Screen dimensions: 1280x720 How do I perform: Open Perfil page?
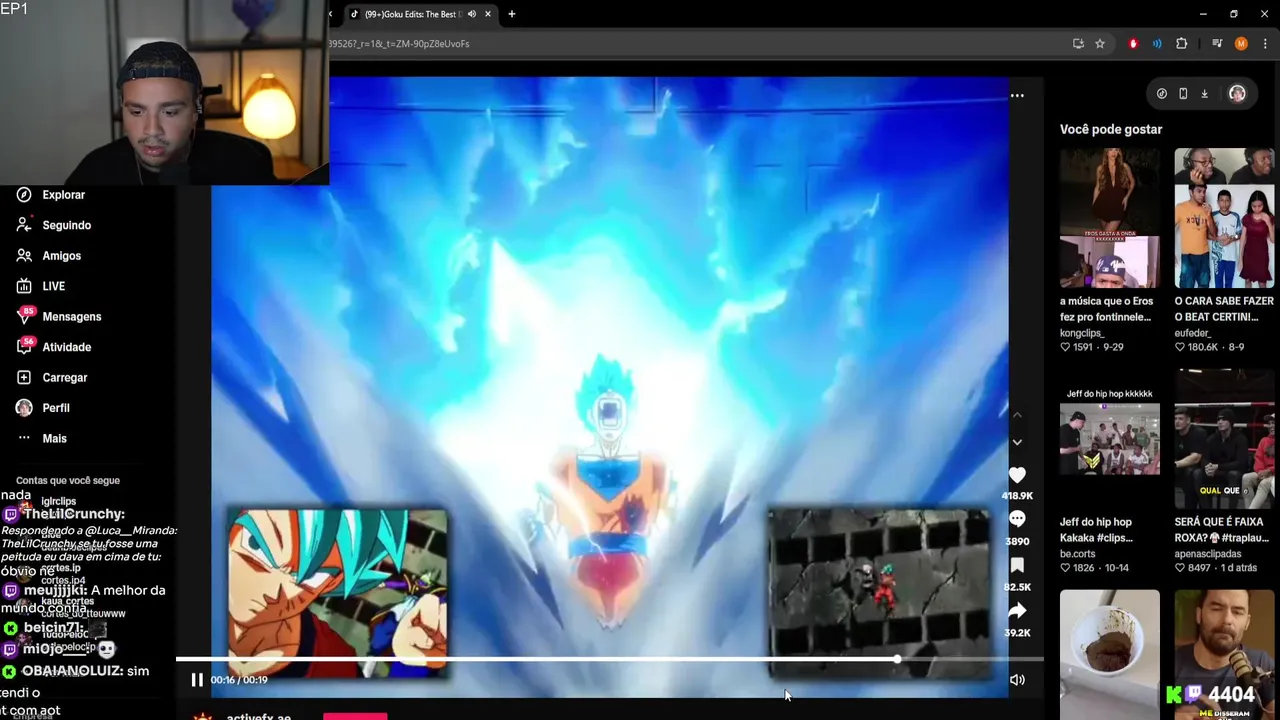point(55,408)
